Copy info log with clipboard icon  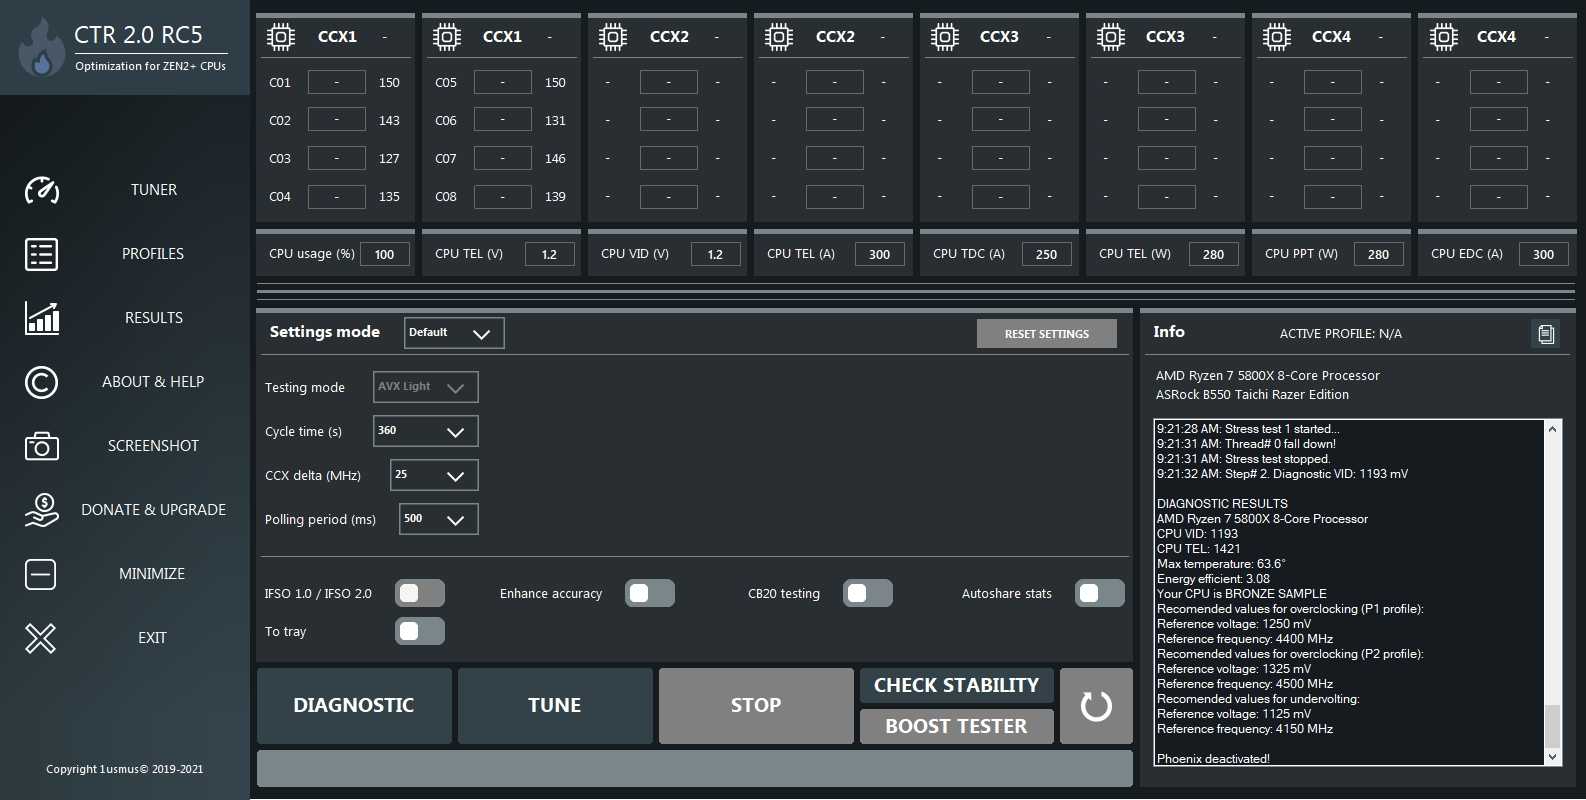(x=1545, y=334)
